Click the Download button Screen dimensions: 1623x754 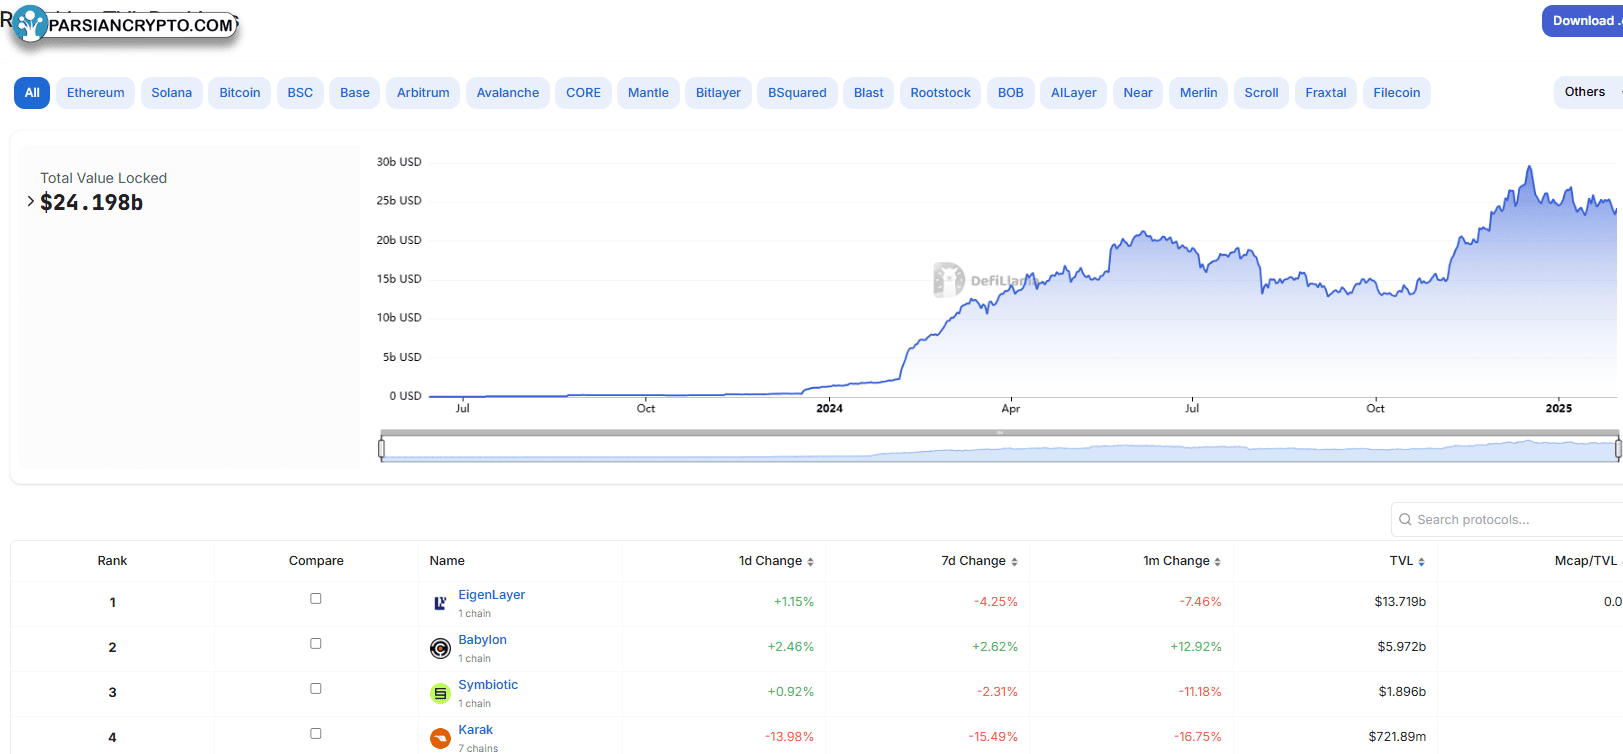1585,21
